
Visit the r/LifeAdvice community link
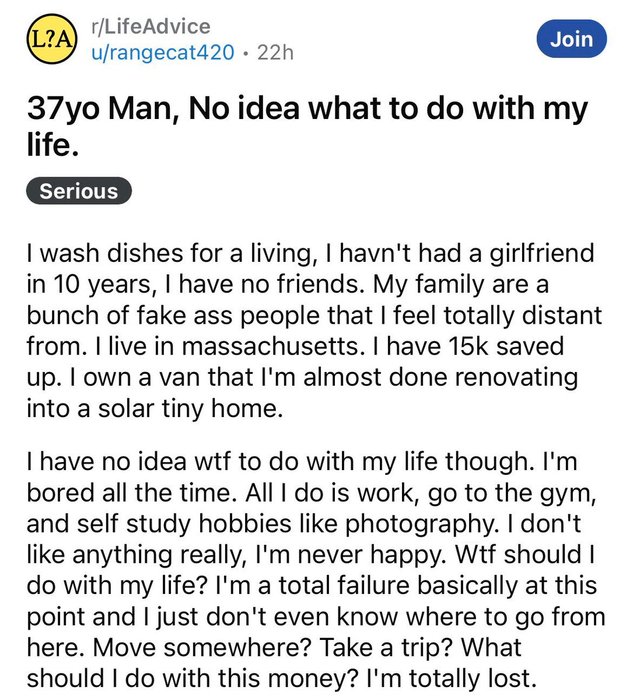tap(150, 26)
